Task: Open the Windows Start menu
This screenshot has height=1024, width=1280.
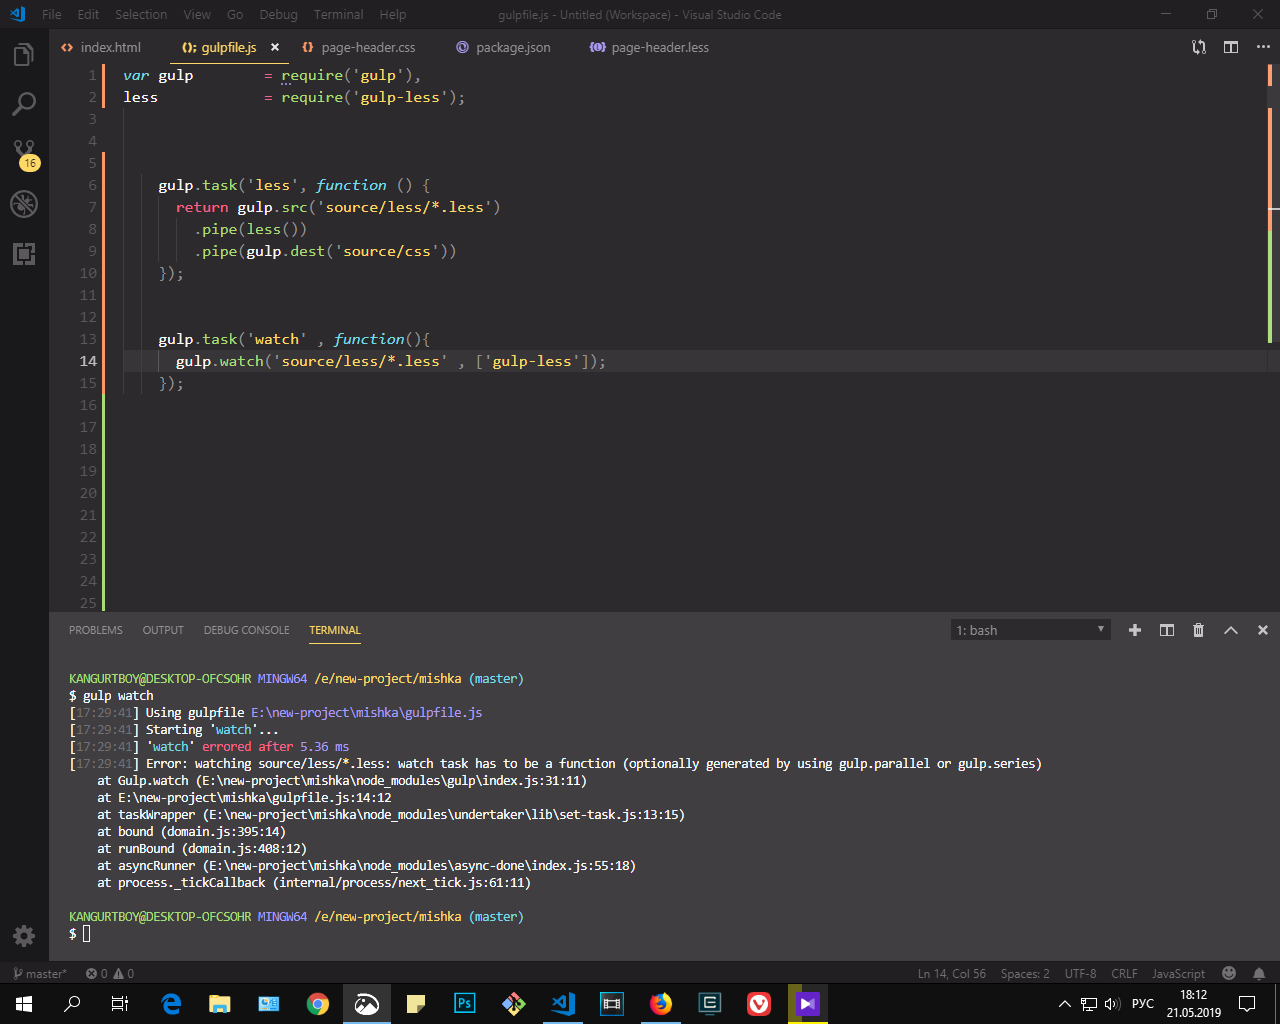Action: 24,1003
